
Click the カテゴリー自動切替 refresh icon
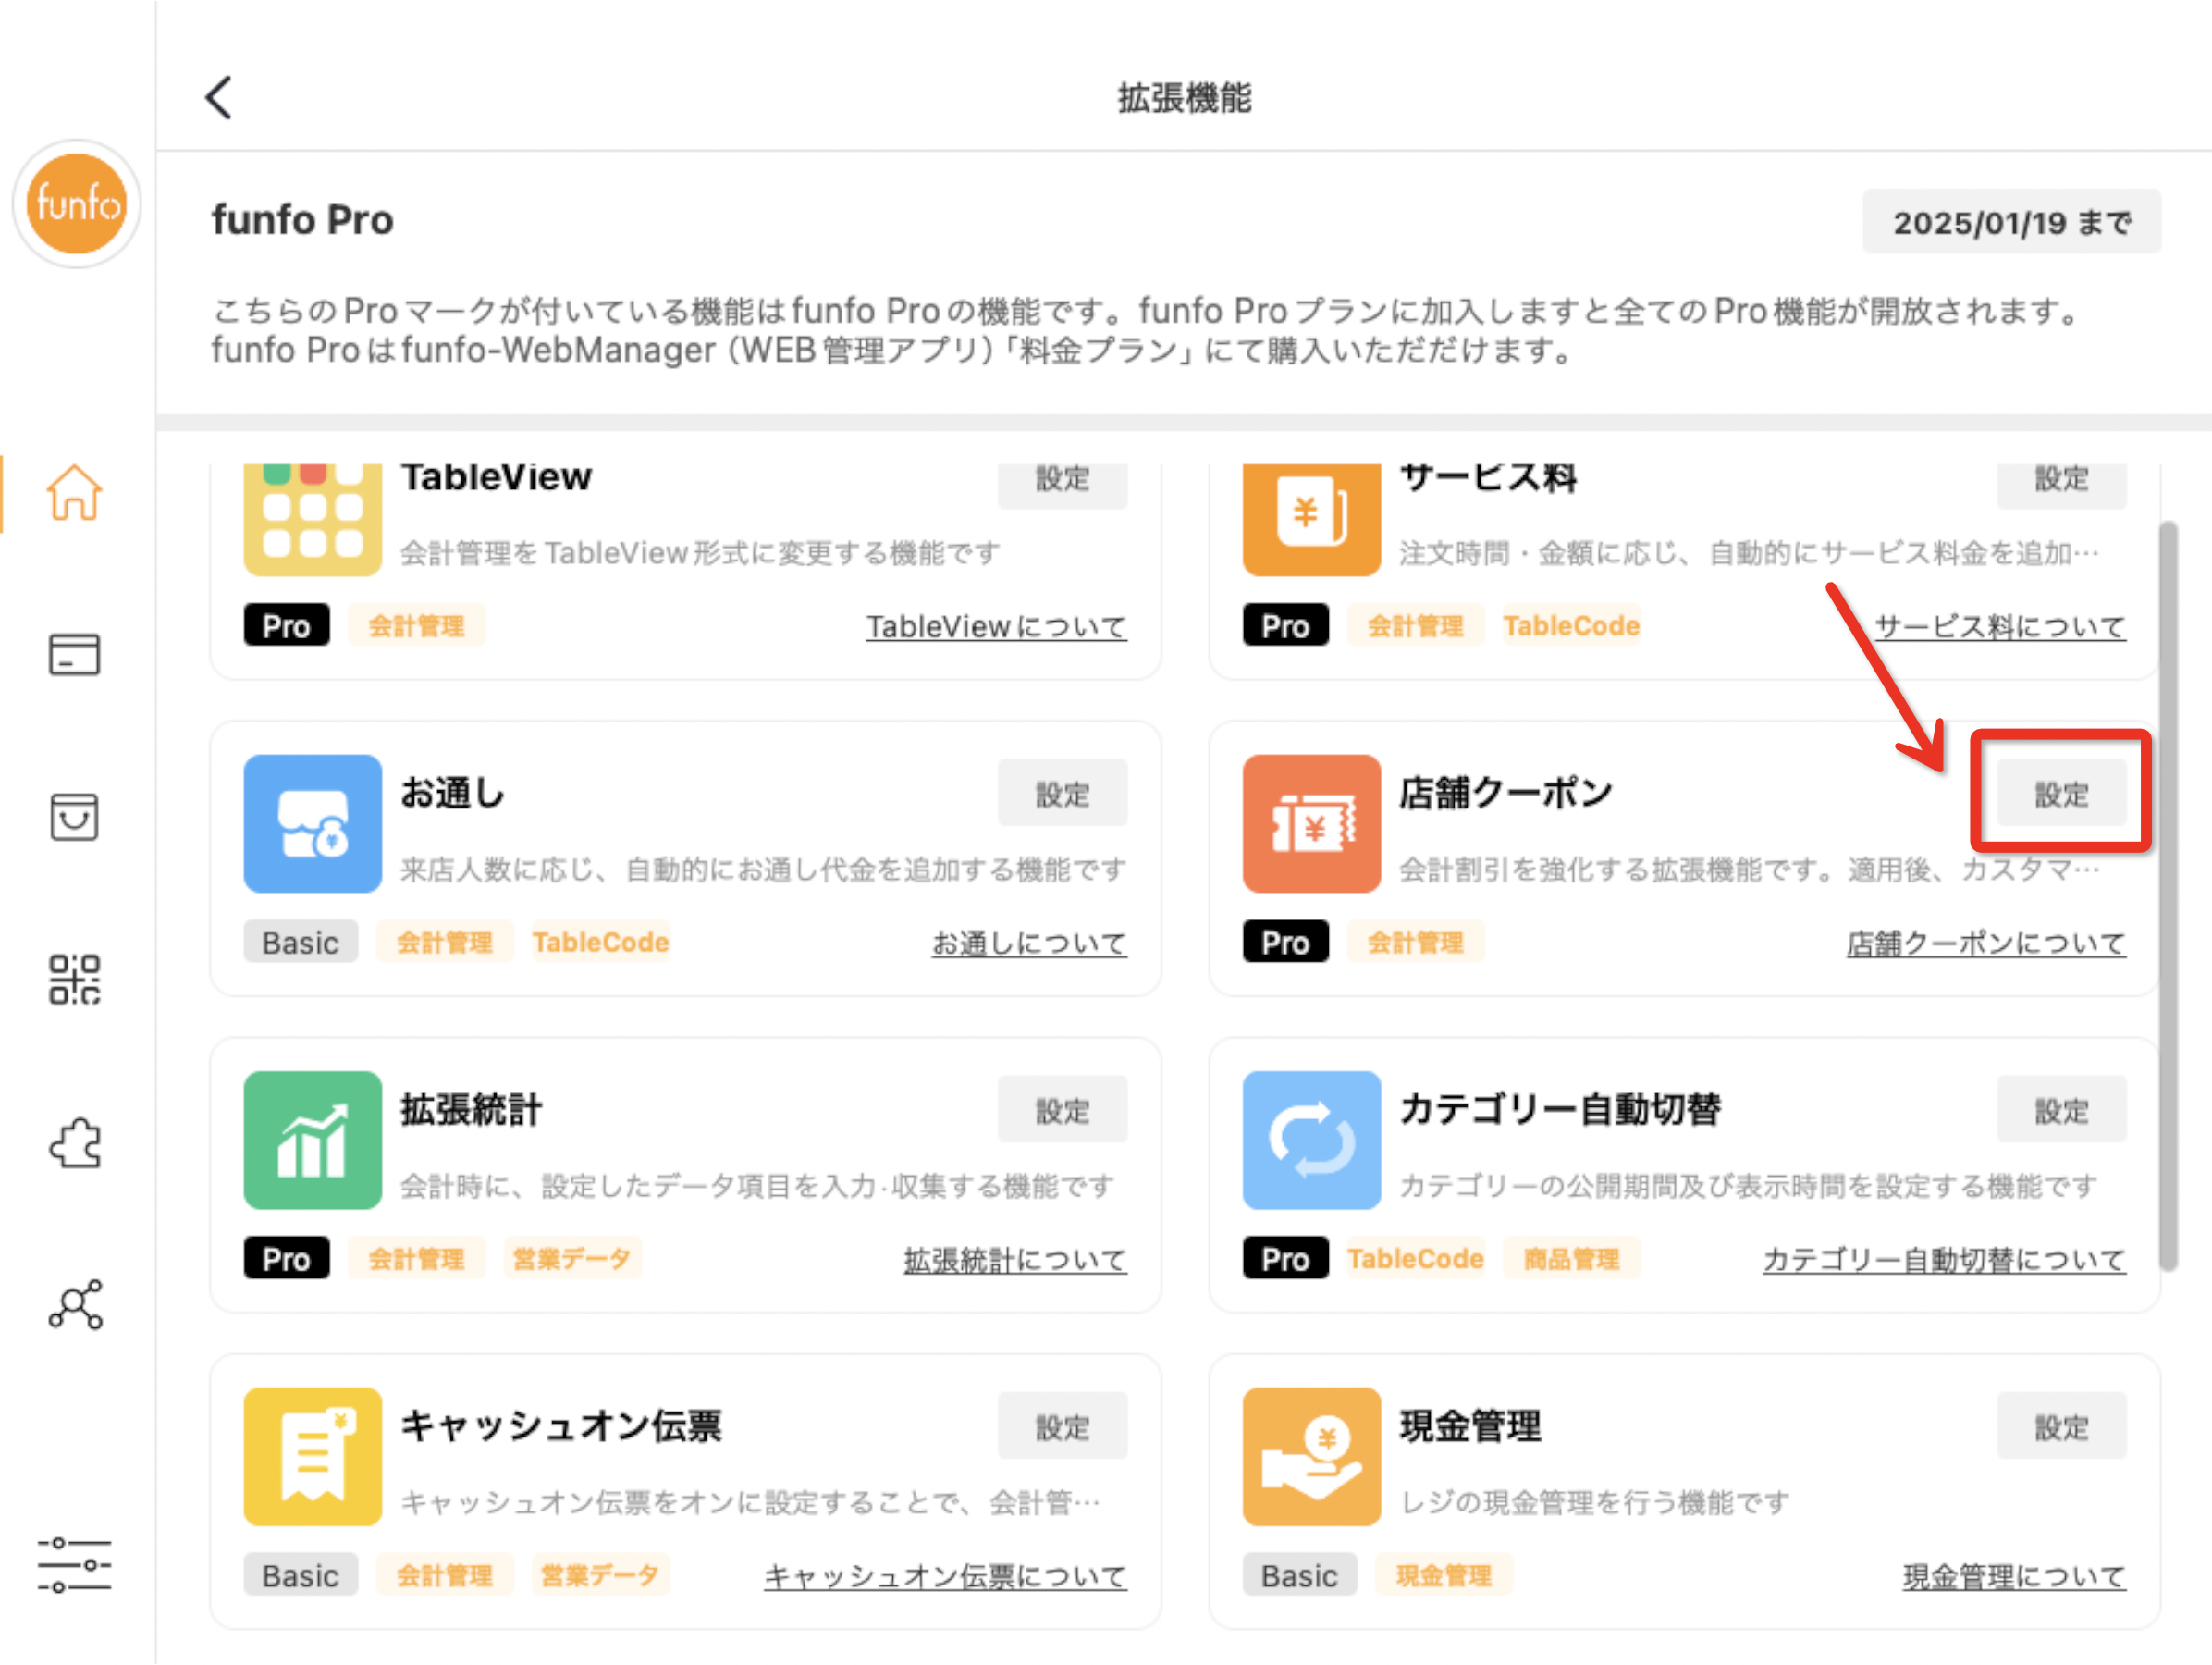pos(1312,1141)
